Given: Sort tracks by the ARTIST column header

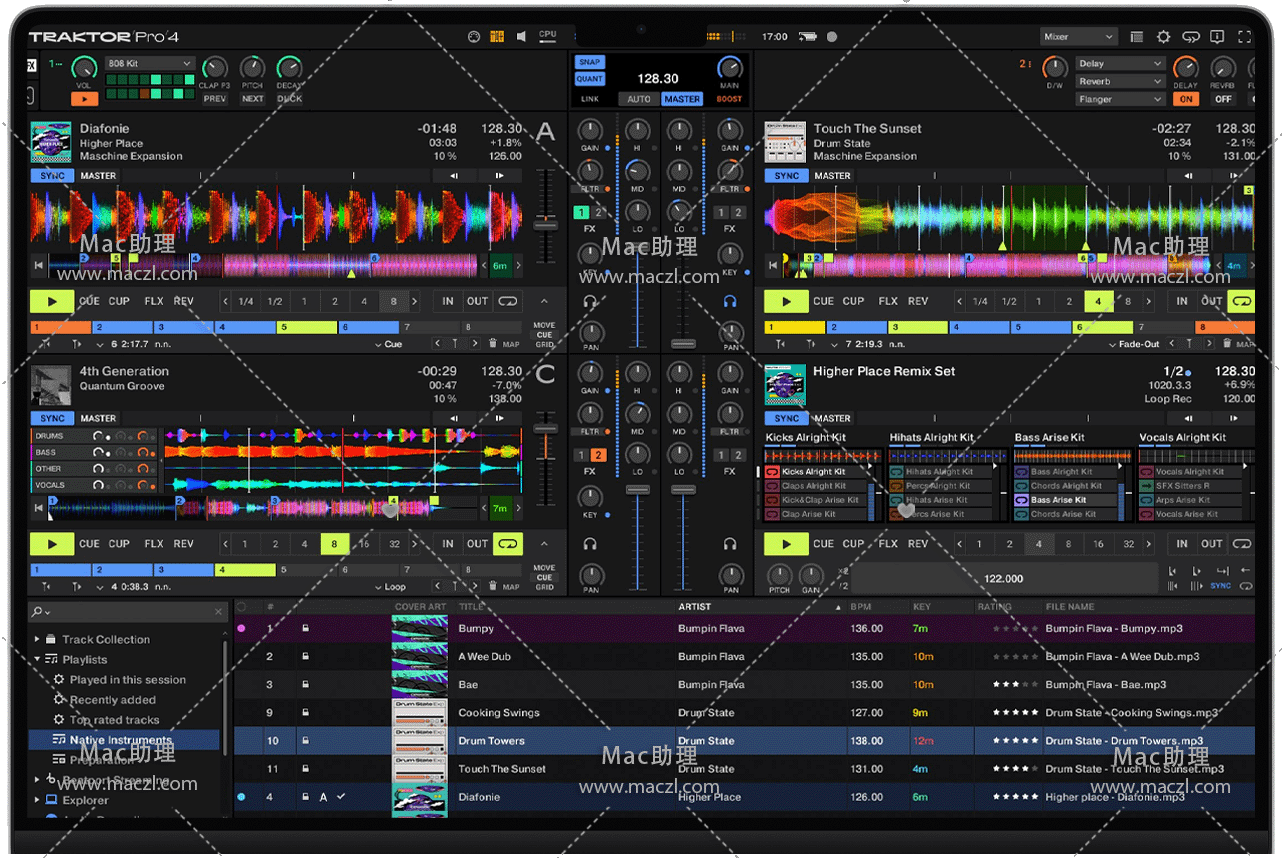Looking at the screenshot, I should [695, 607].
